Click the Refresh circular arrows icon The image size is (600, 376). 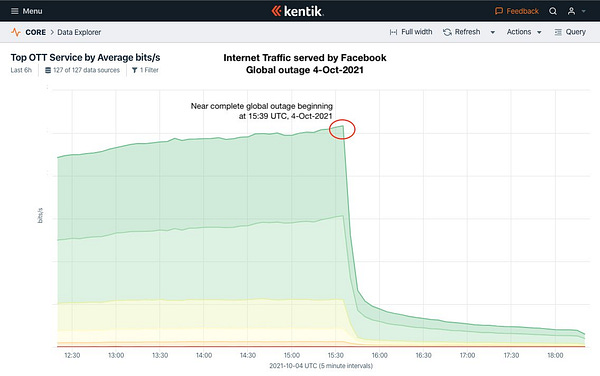coord(447,32)
